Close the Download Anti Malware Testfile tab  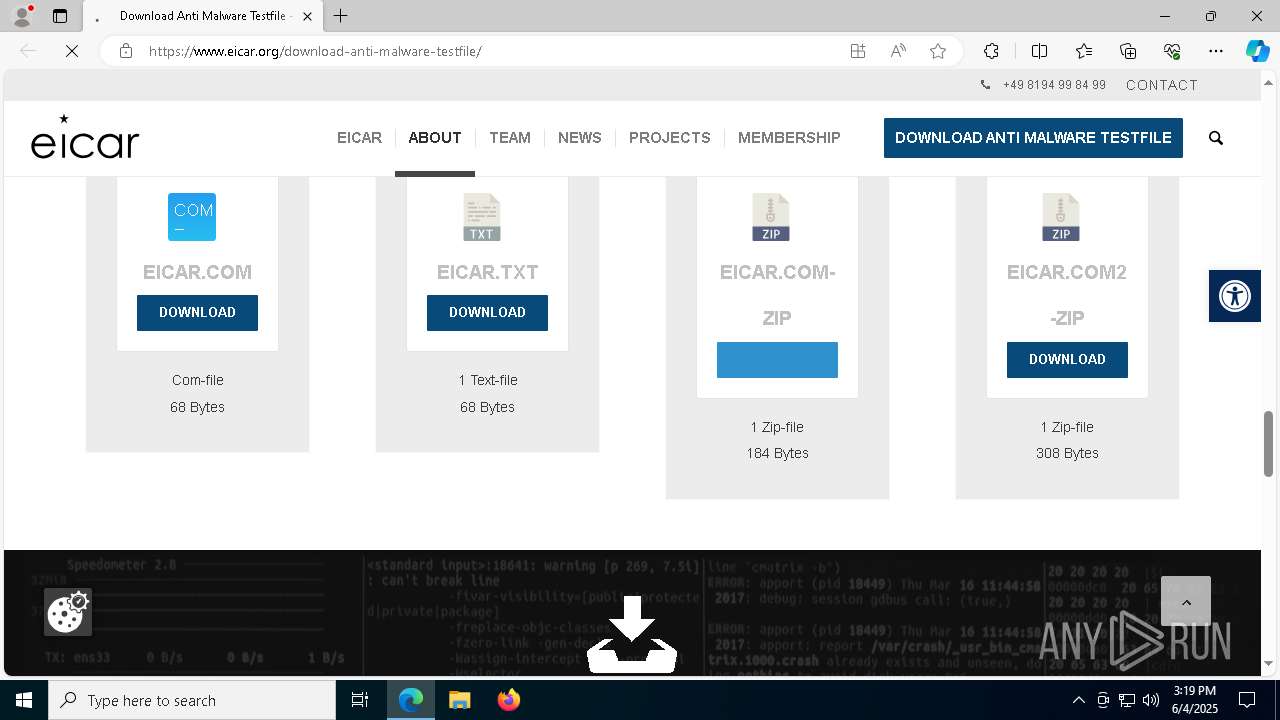pos(307,16)
